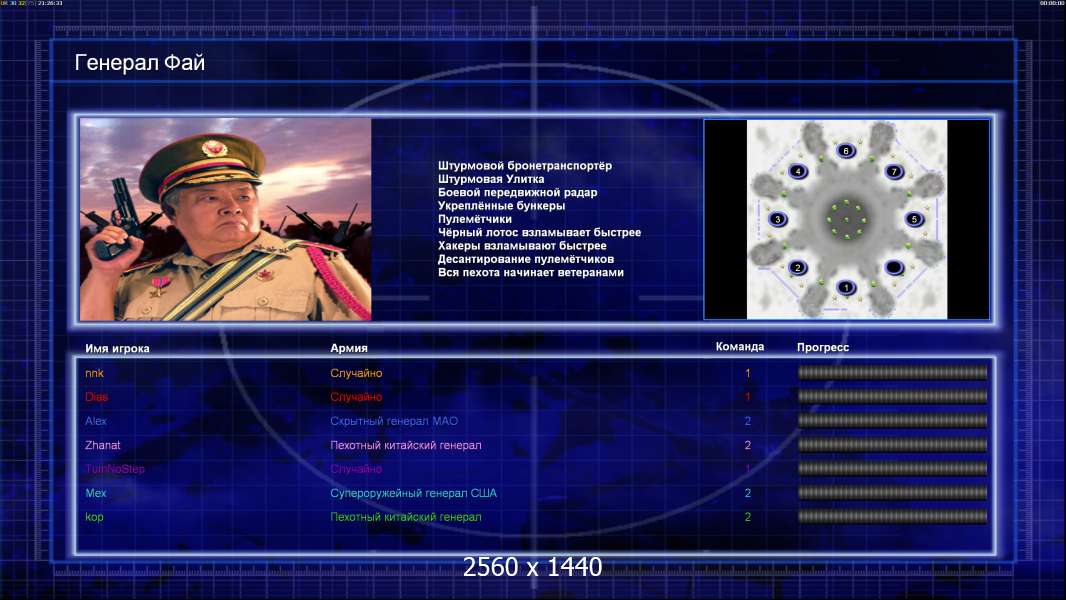Click 'Случайно' army in Dias's row
Screen dimensions: 1066x600
coord(356,397)
